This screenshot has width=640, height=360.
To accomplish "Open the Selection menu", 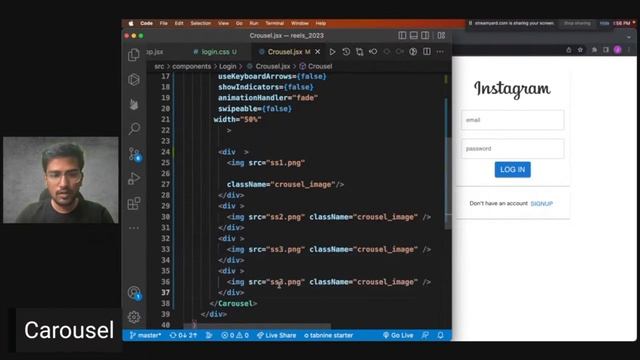I will coord(200,23).
